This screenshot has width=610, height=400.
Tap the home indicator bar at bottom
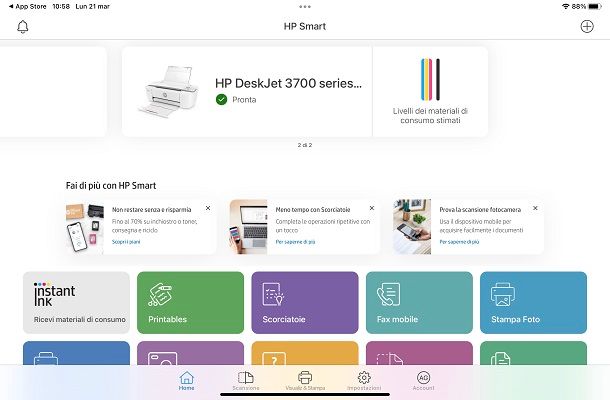[x=305, y=395]
